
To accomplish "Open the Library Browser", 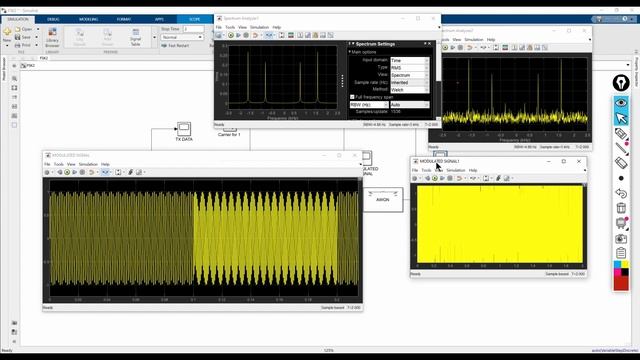I will point(52,38).
